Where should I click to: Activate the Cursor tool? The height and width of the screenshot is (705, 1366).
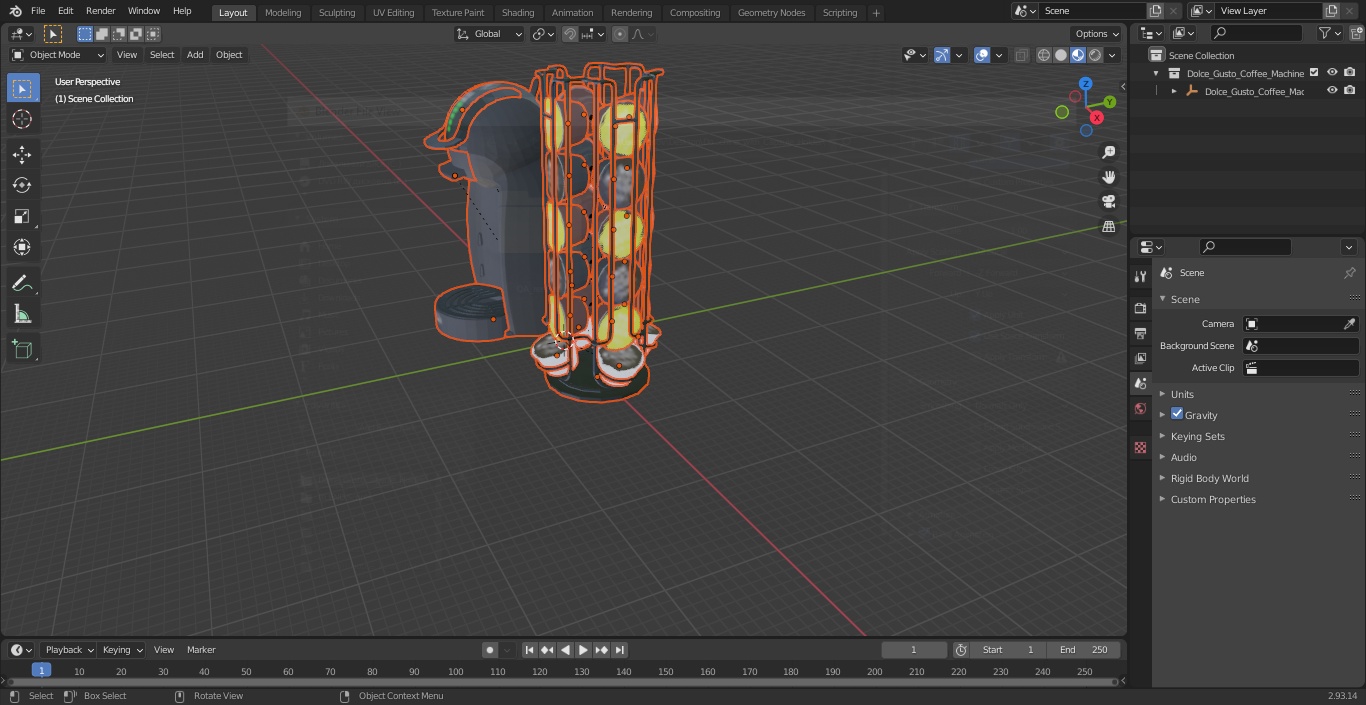coord(22,119)
